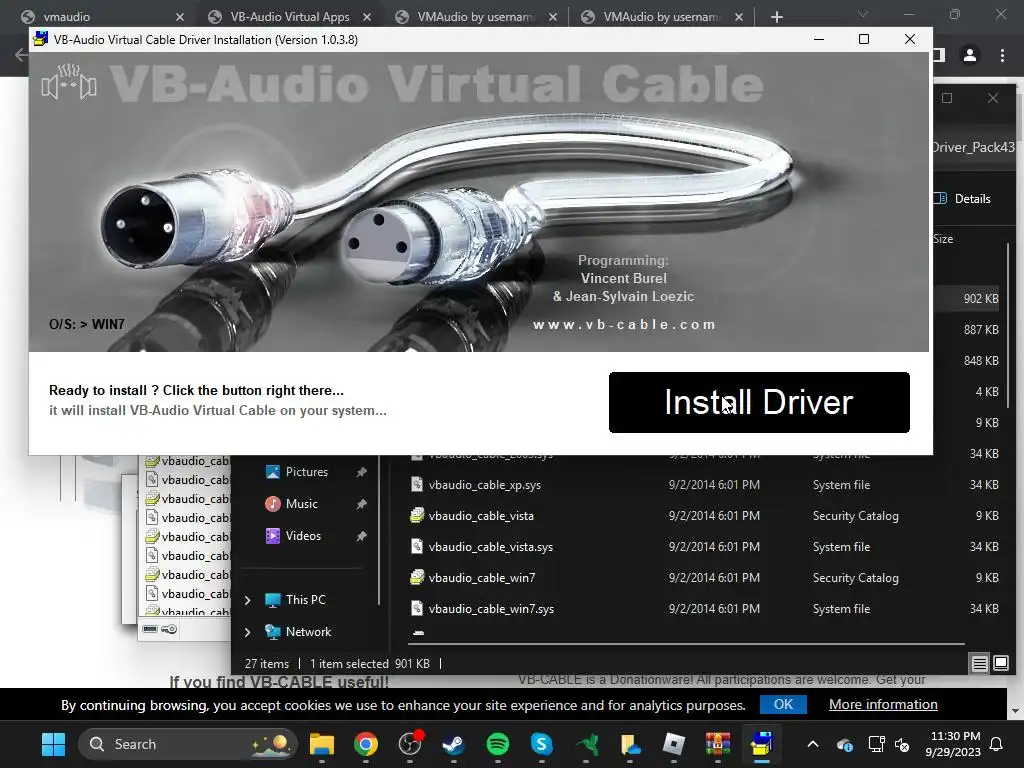Select vbaudio_cable_vista security catalog

coord(481,515)
